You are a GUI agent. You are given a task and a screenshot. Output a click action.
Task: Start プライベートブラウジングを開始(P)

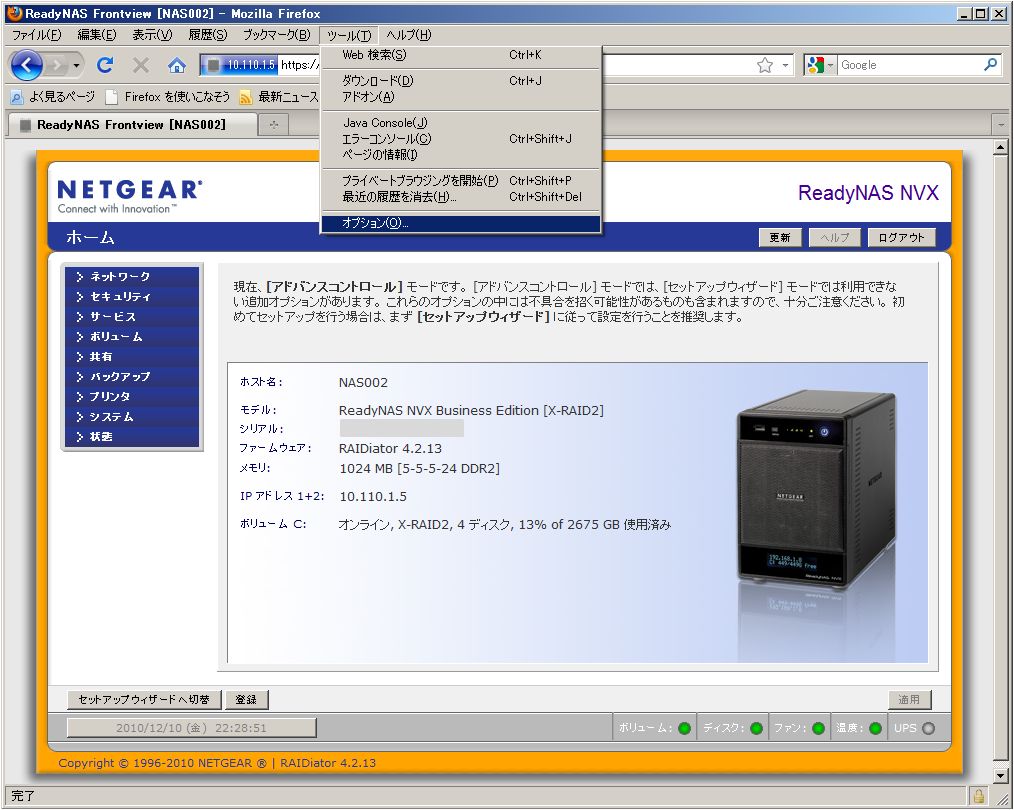460,181
